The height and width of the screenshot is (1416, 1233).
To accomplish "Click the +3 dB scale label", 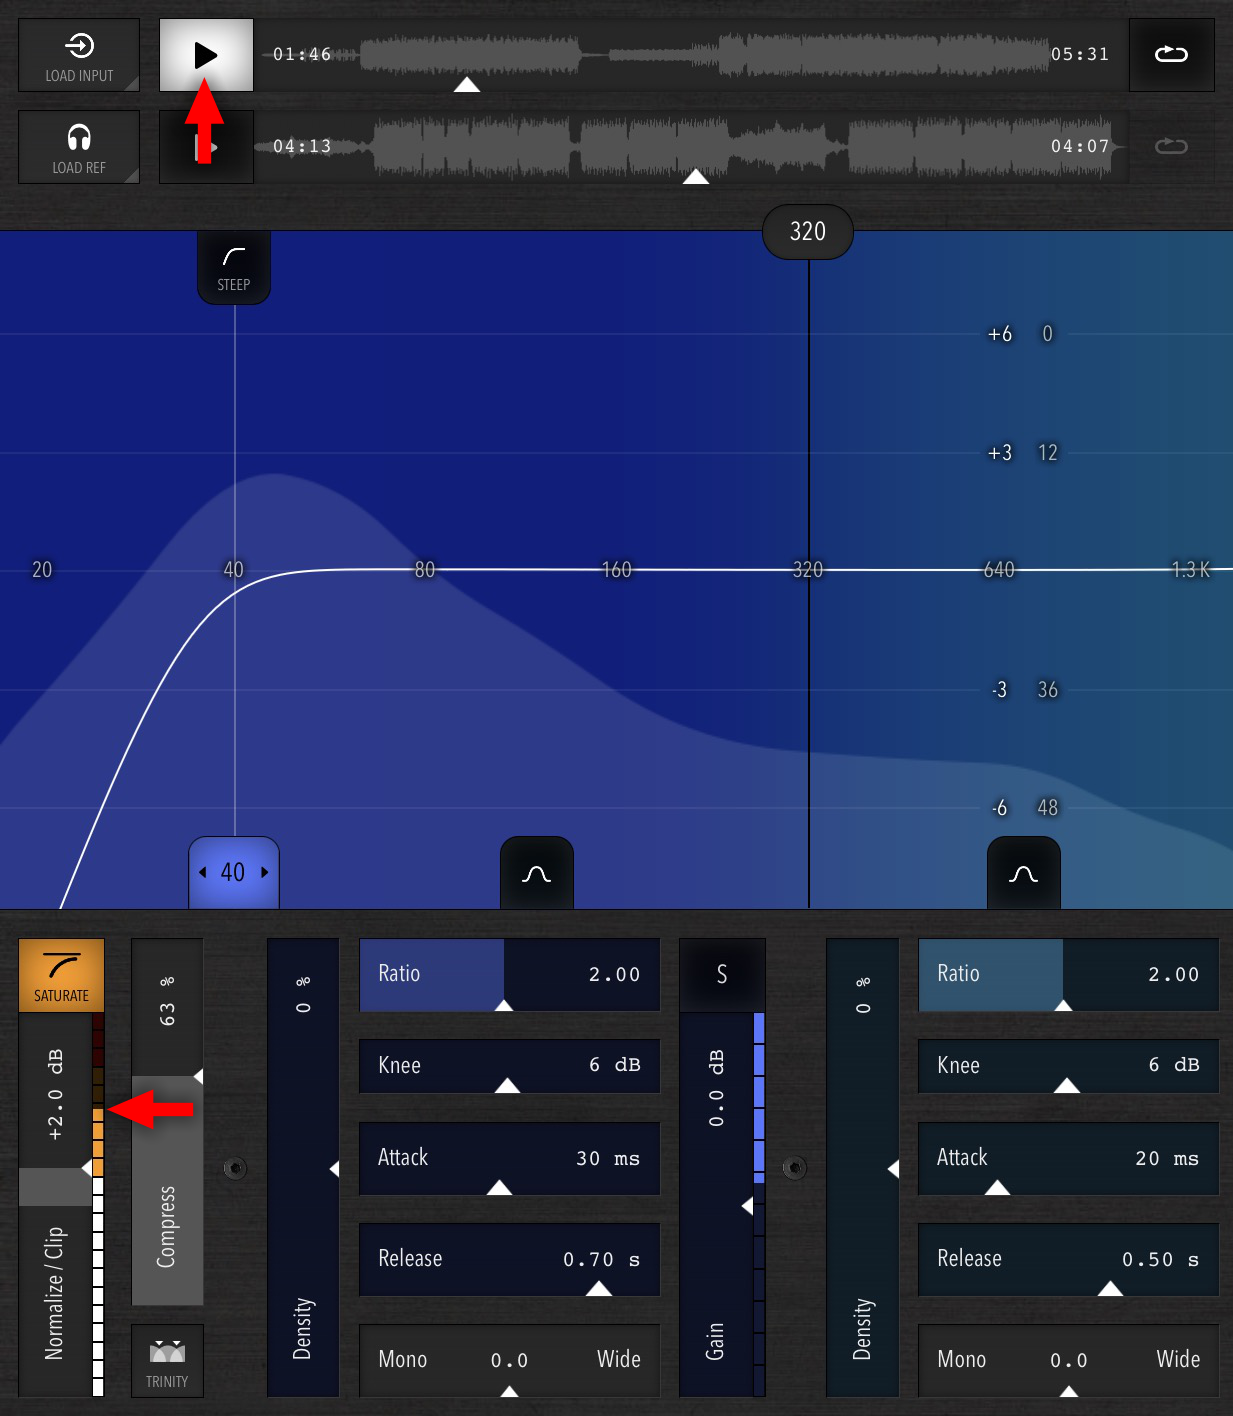I will point(1000,453).
